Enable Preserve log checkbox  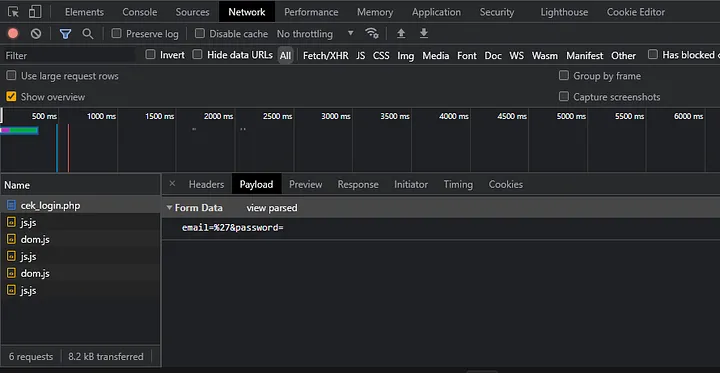tap(117, 33)
